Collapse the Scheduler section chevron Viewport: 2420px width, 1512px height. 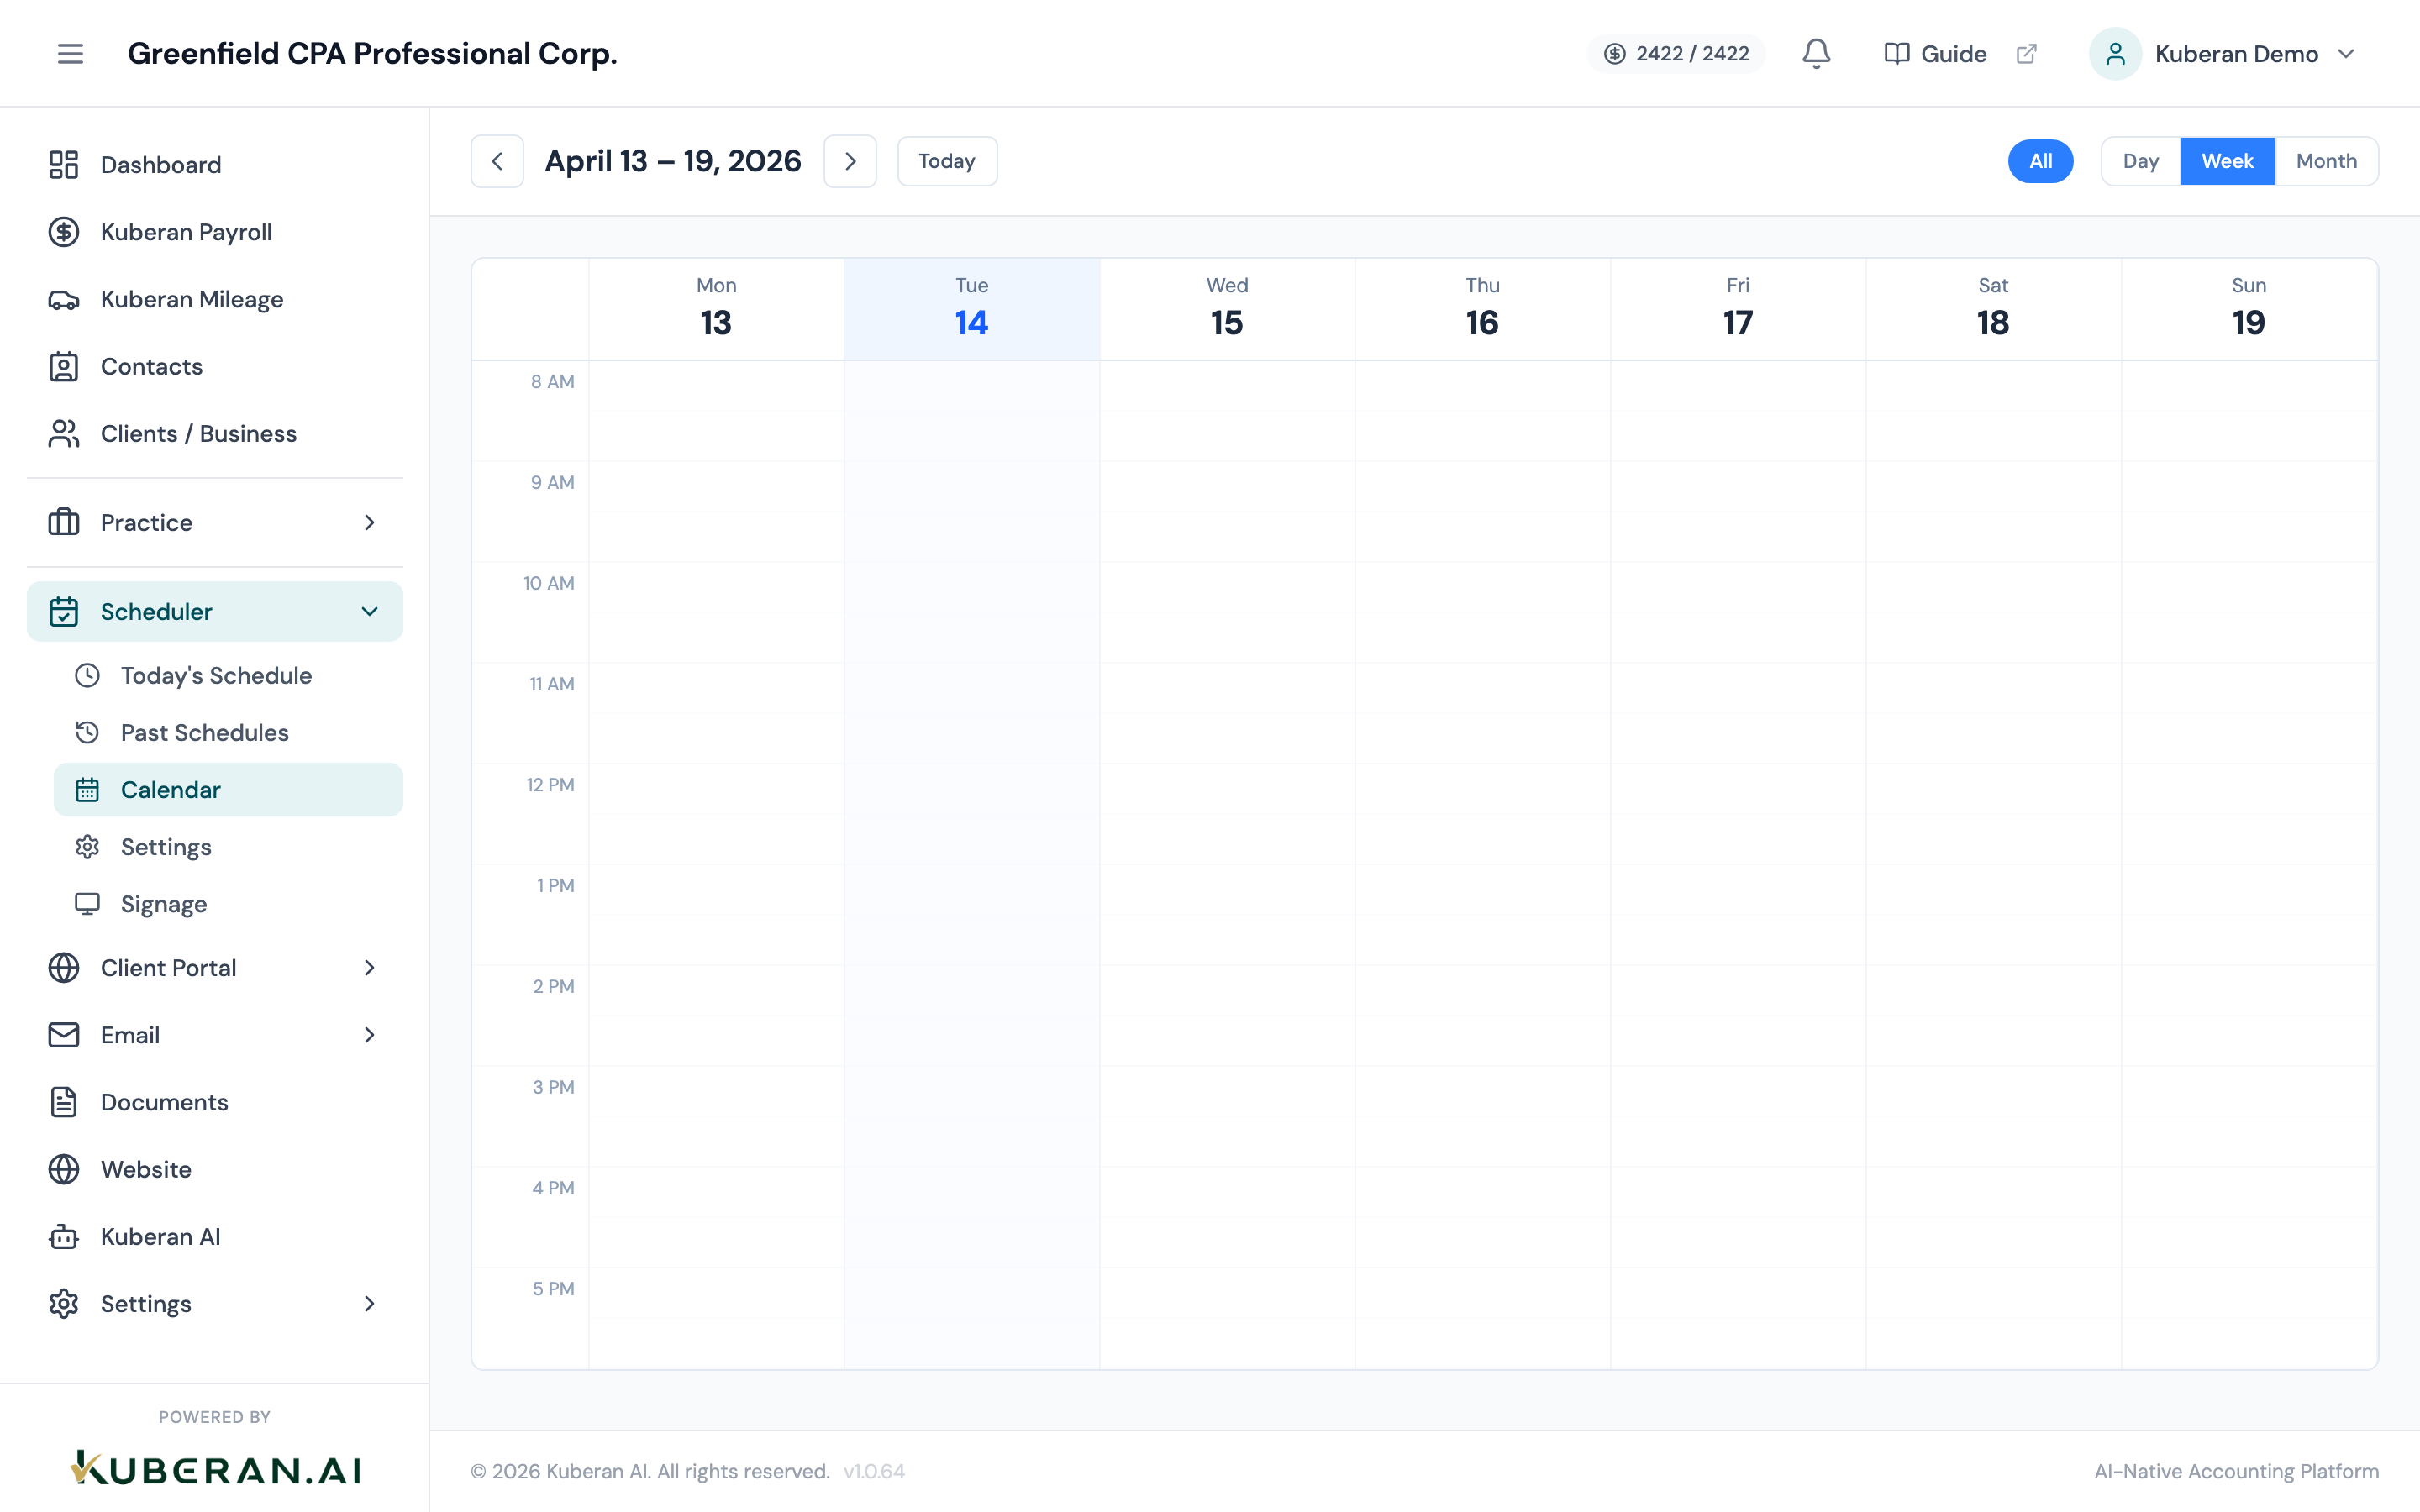[369, 611]
